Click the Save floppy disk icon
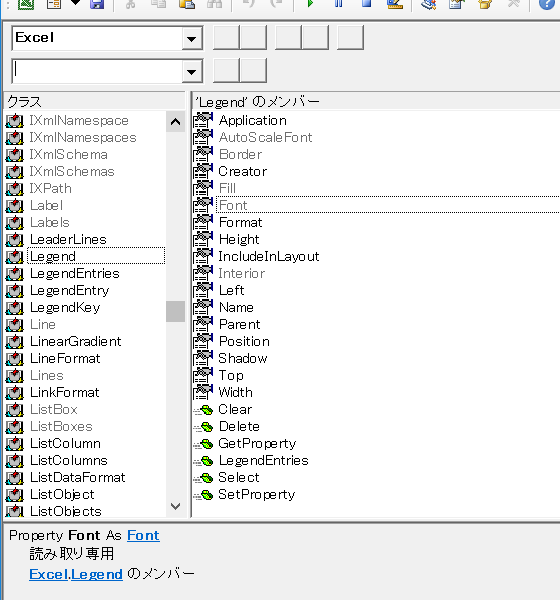The height and width of the screenshot is (600, 560). tap(97, 4)
